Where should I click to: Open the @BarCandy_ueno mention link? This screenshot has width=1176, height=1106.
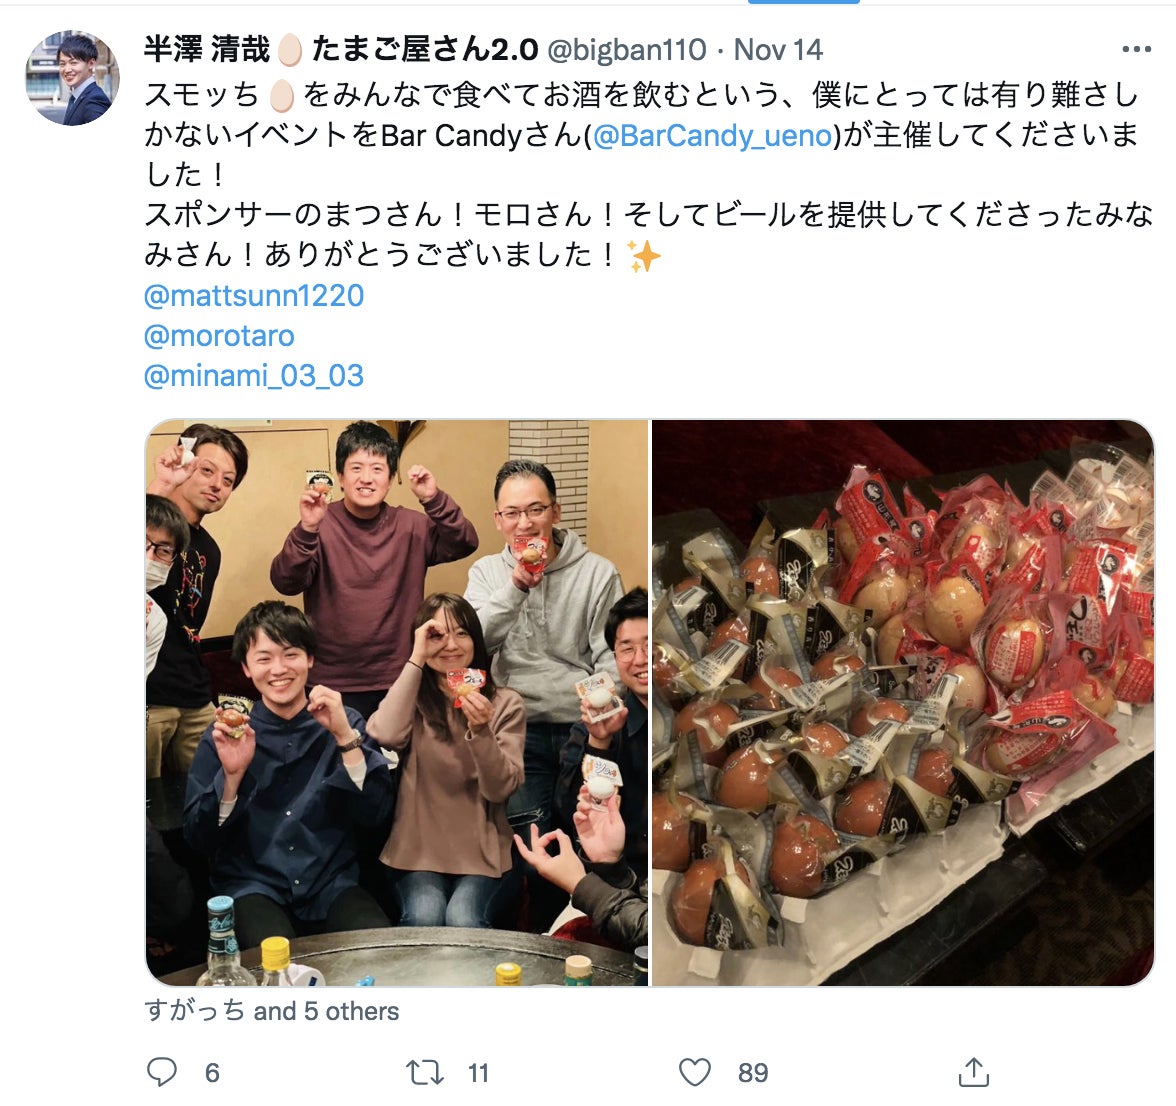(712, 136)
